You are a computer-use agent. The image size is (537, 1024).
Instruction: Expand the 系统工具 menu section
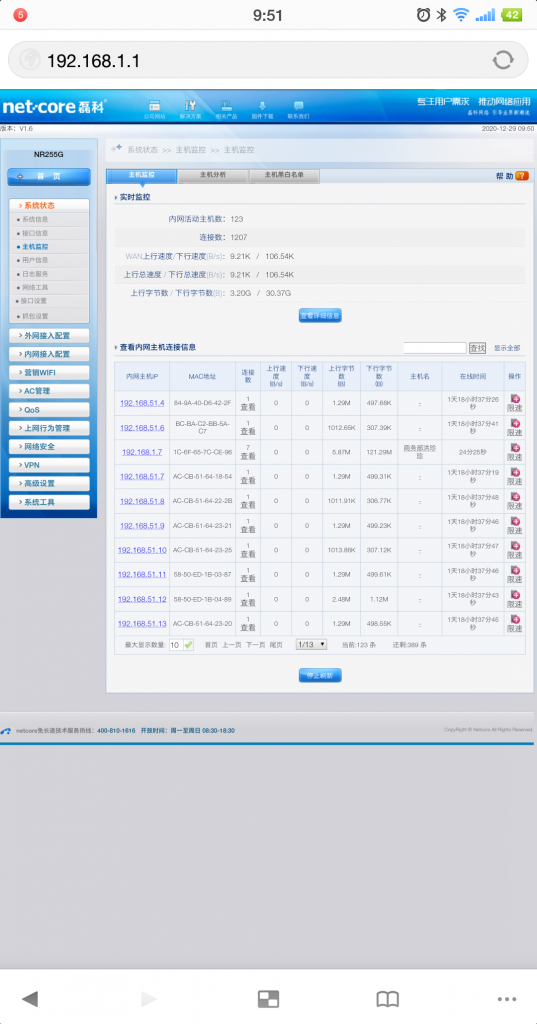pyautogui.click(x=50, y=502)
